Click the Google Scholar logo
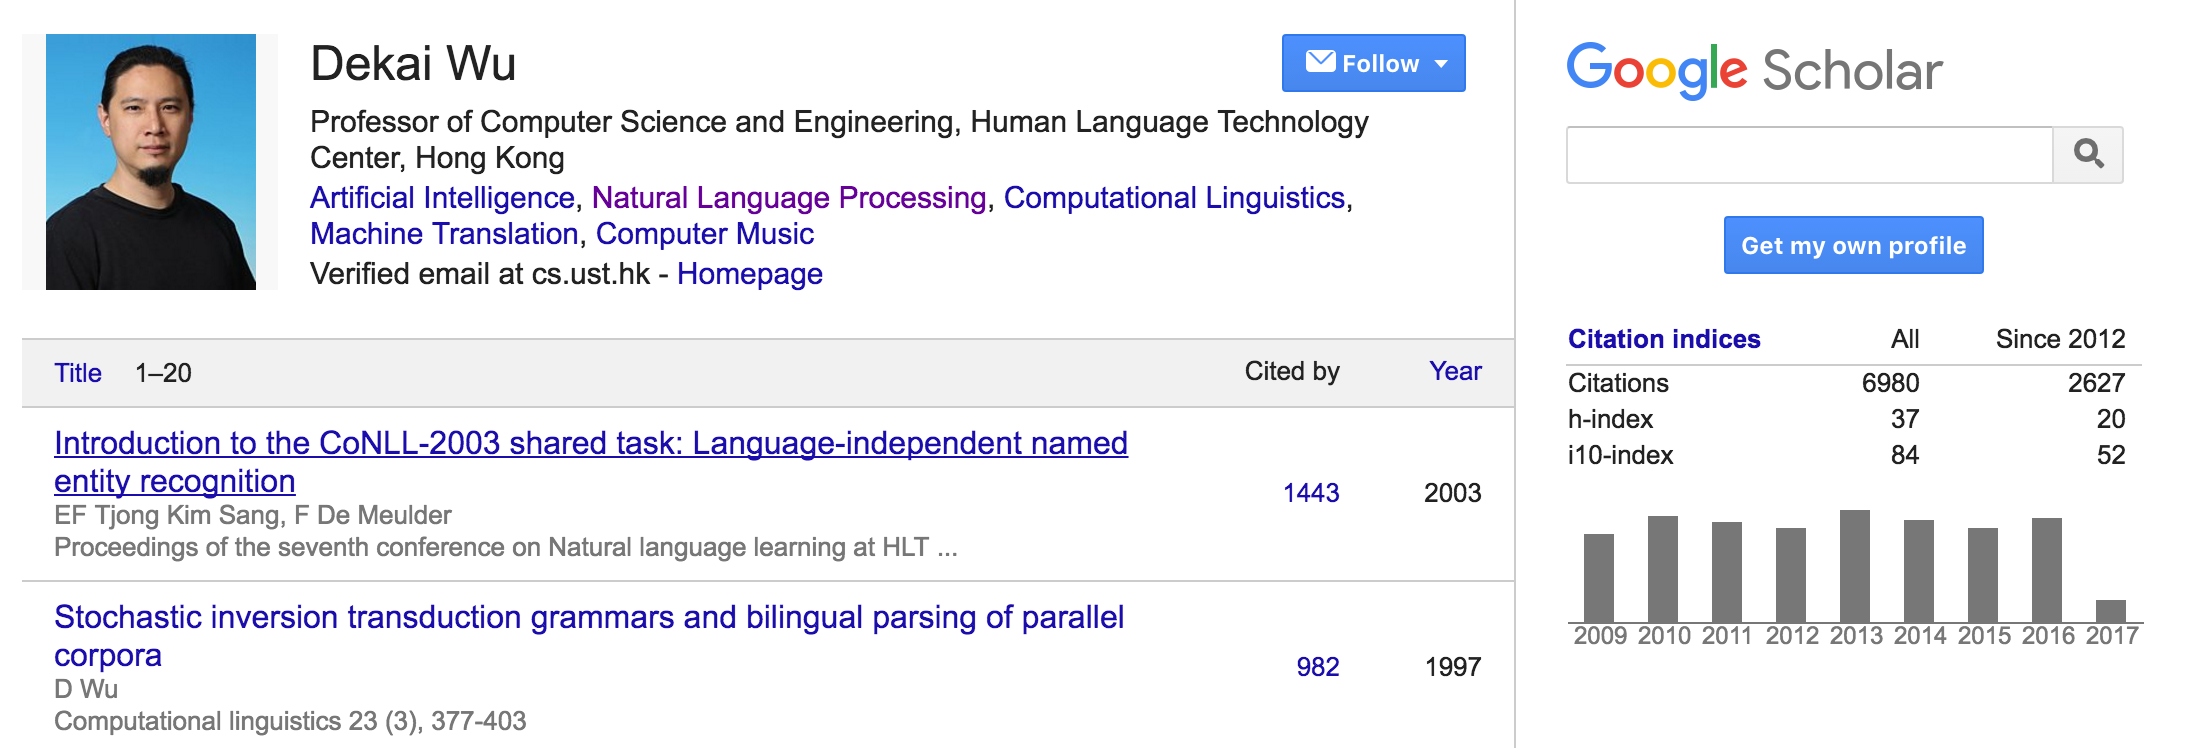Screen dimensions: 2200x748 click(x=1754, y=70)
